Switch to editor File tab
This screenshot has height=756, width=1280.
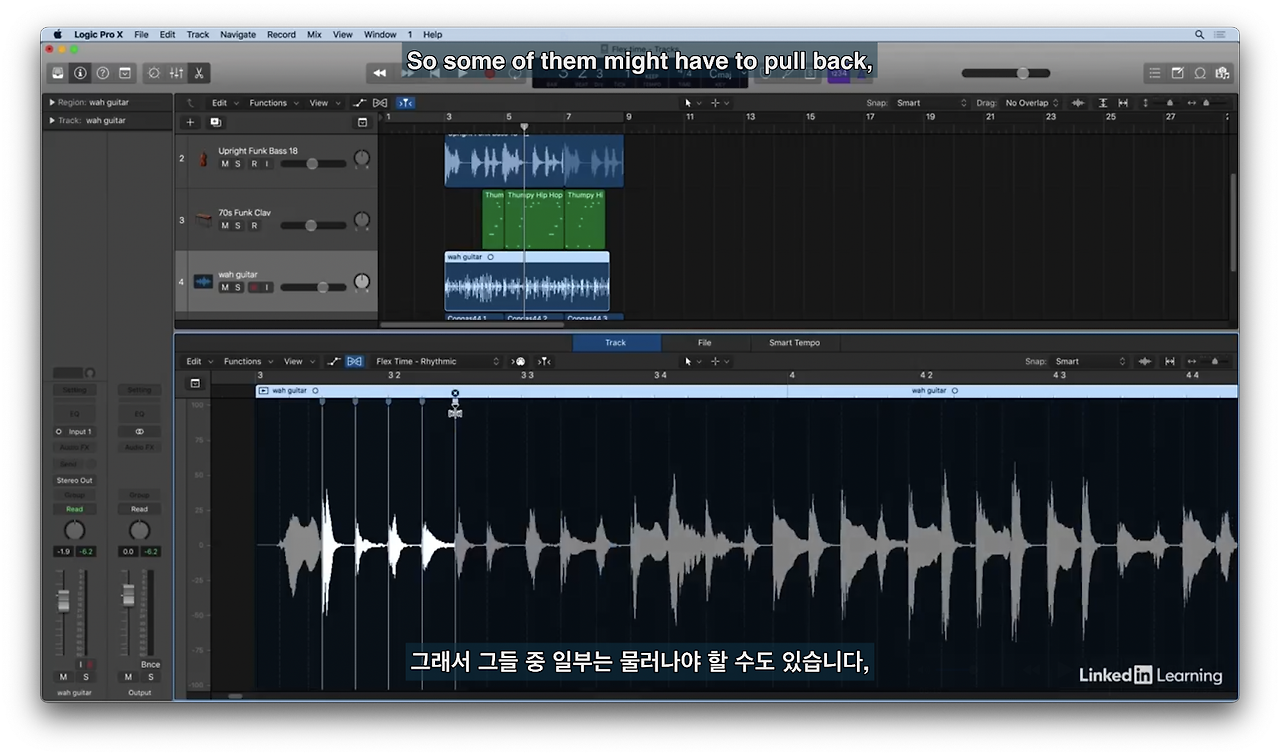(x=705, y=342)
